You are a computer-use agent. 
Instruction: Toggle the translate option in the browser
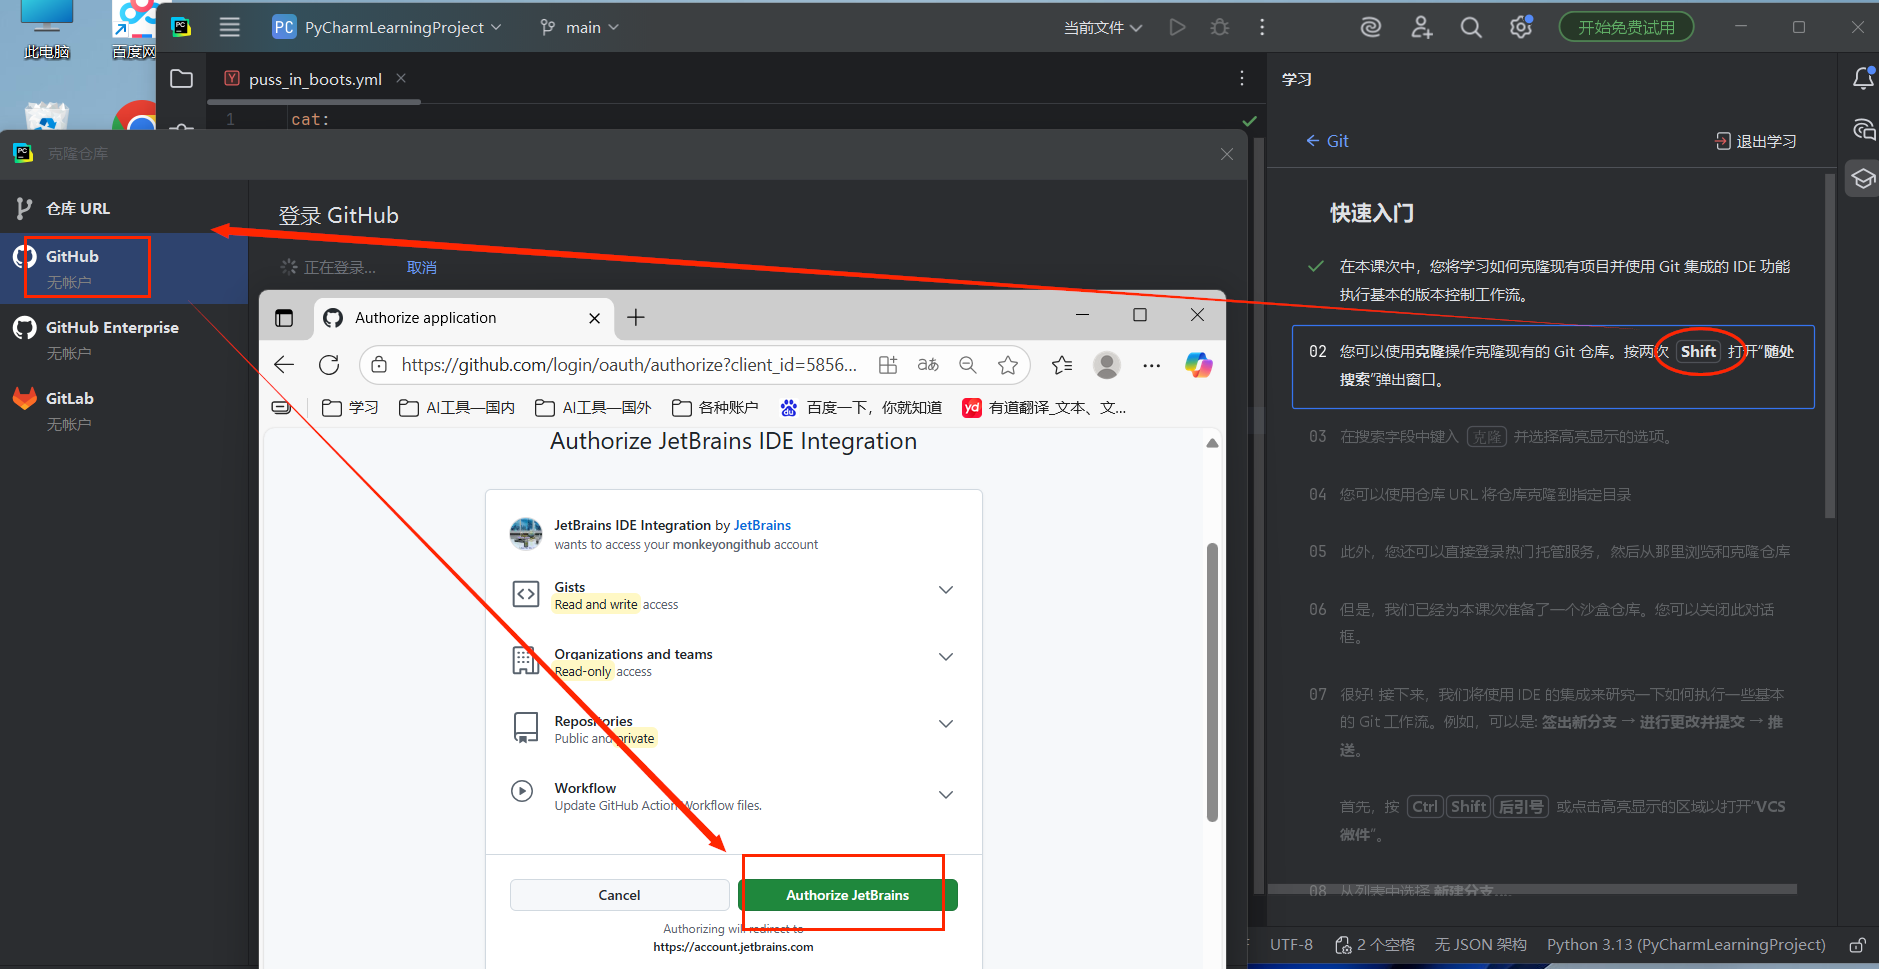[928, 365]
